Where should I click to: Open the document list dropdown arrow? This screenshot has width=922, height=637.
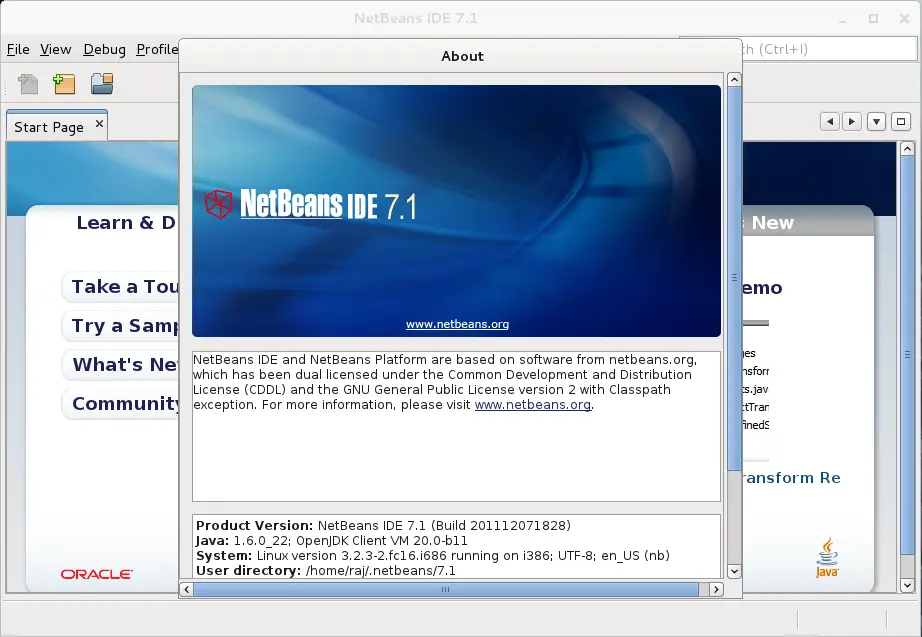876,122
